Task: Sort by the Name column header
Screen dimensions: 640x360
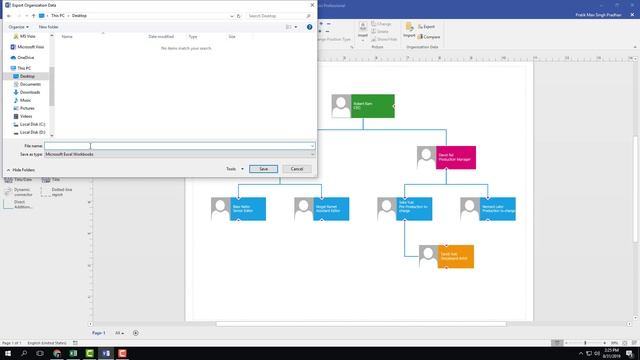Action: (x=67, y=37)
